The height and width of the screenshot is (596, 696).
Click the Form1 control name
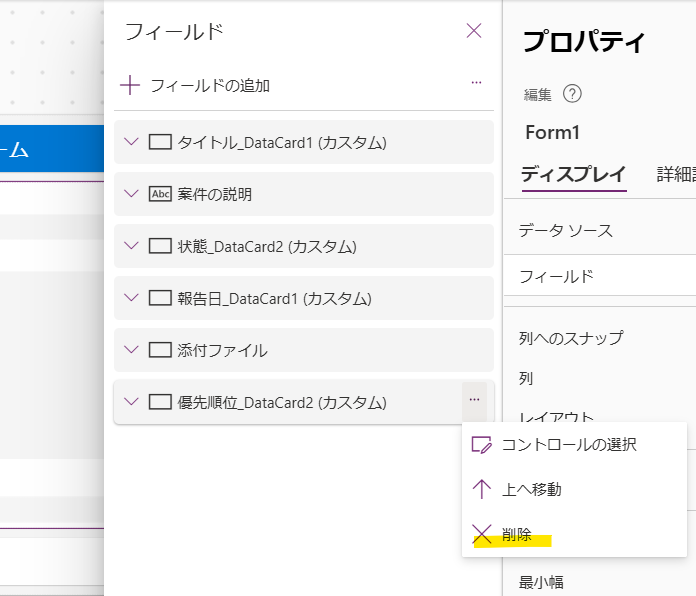(553, 132)
